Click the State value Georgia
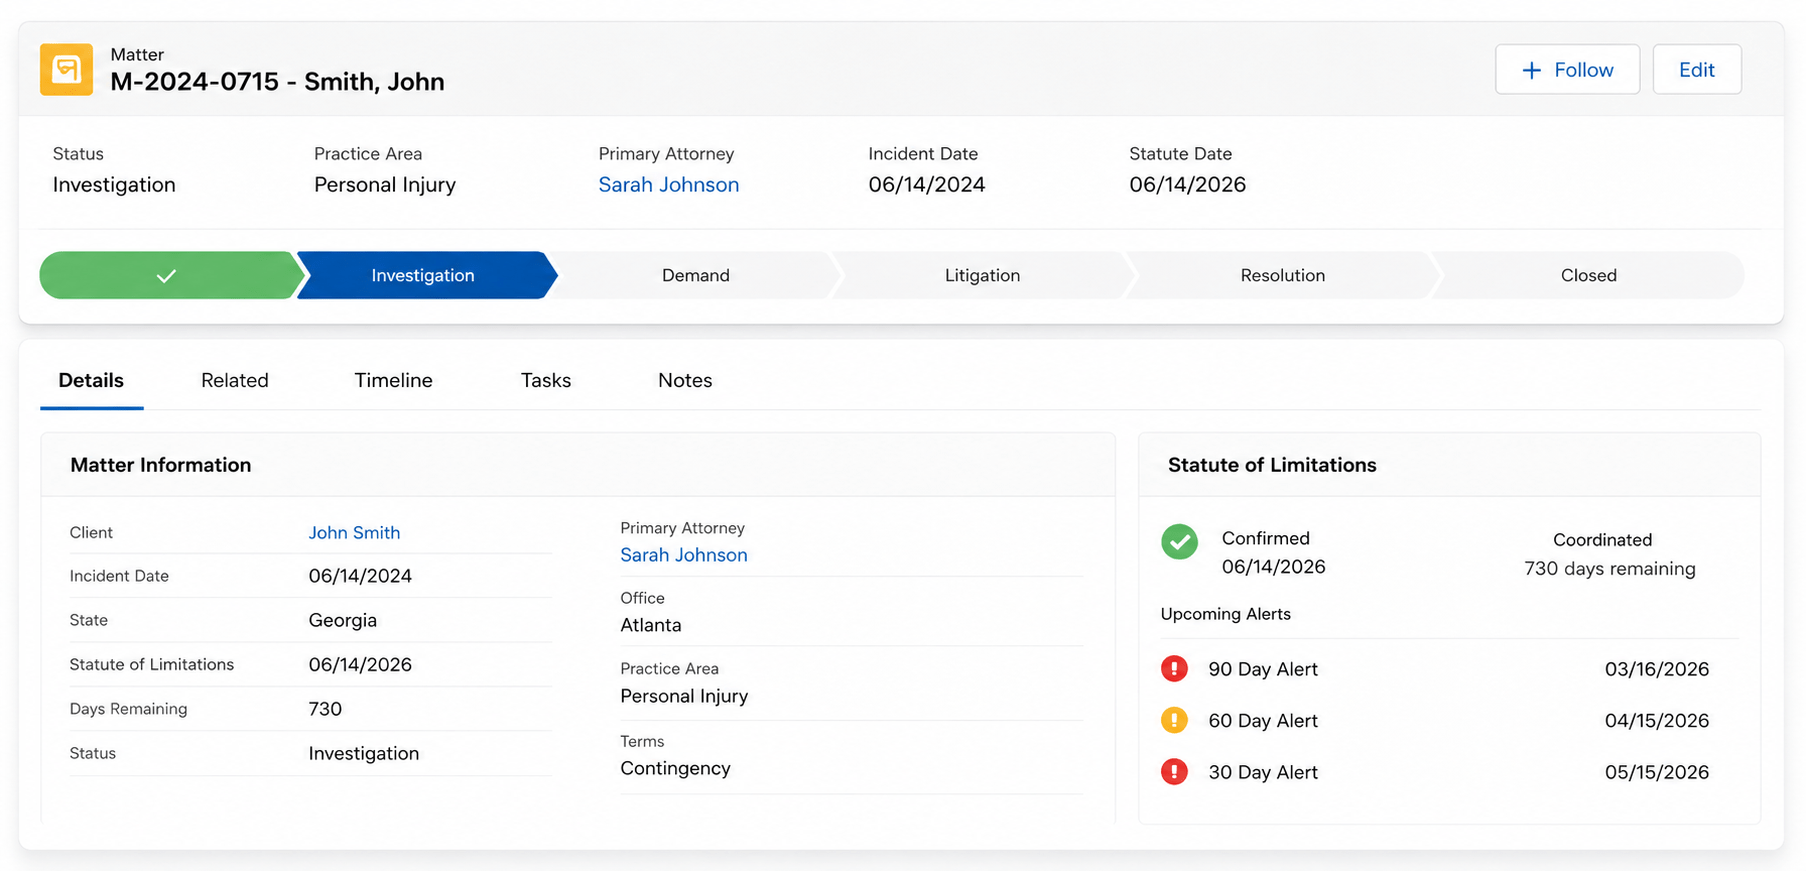The width and height of the screenshot is (1806, 871). coord(343,621)
